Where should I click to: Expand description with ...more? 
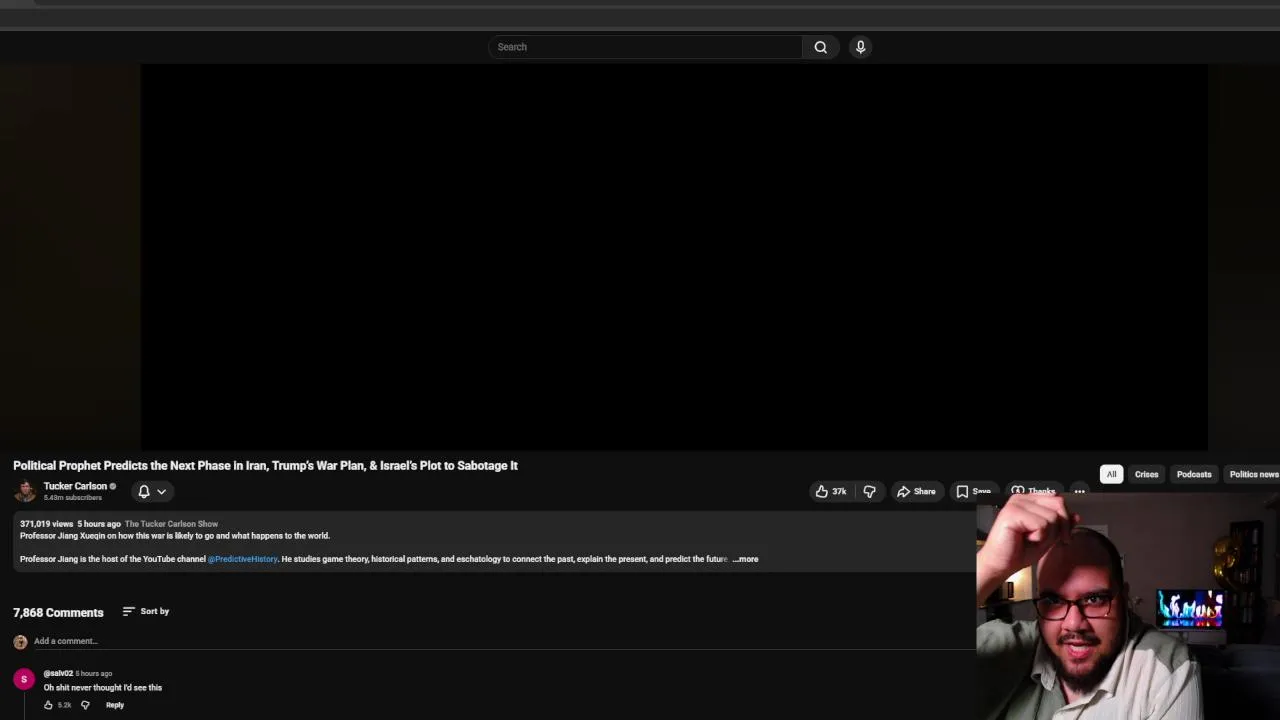tap(745, 559)
